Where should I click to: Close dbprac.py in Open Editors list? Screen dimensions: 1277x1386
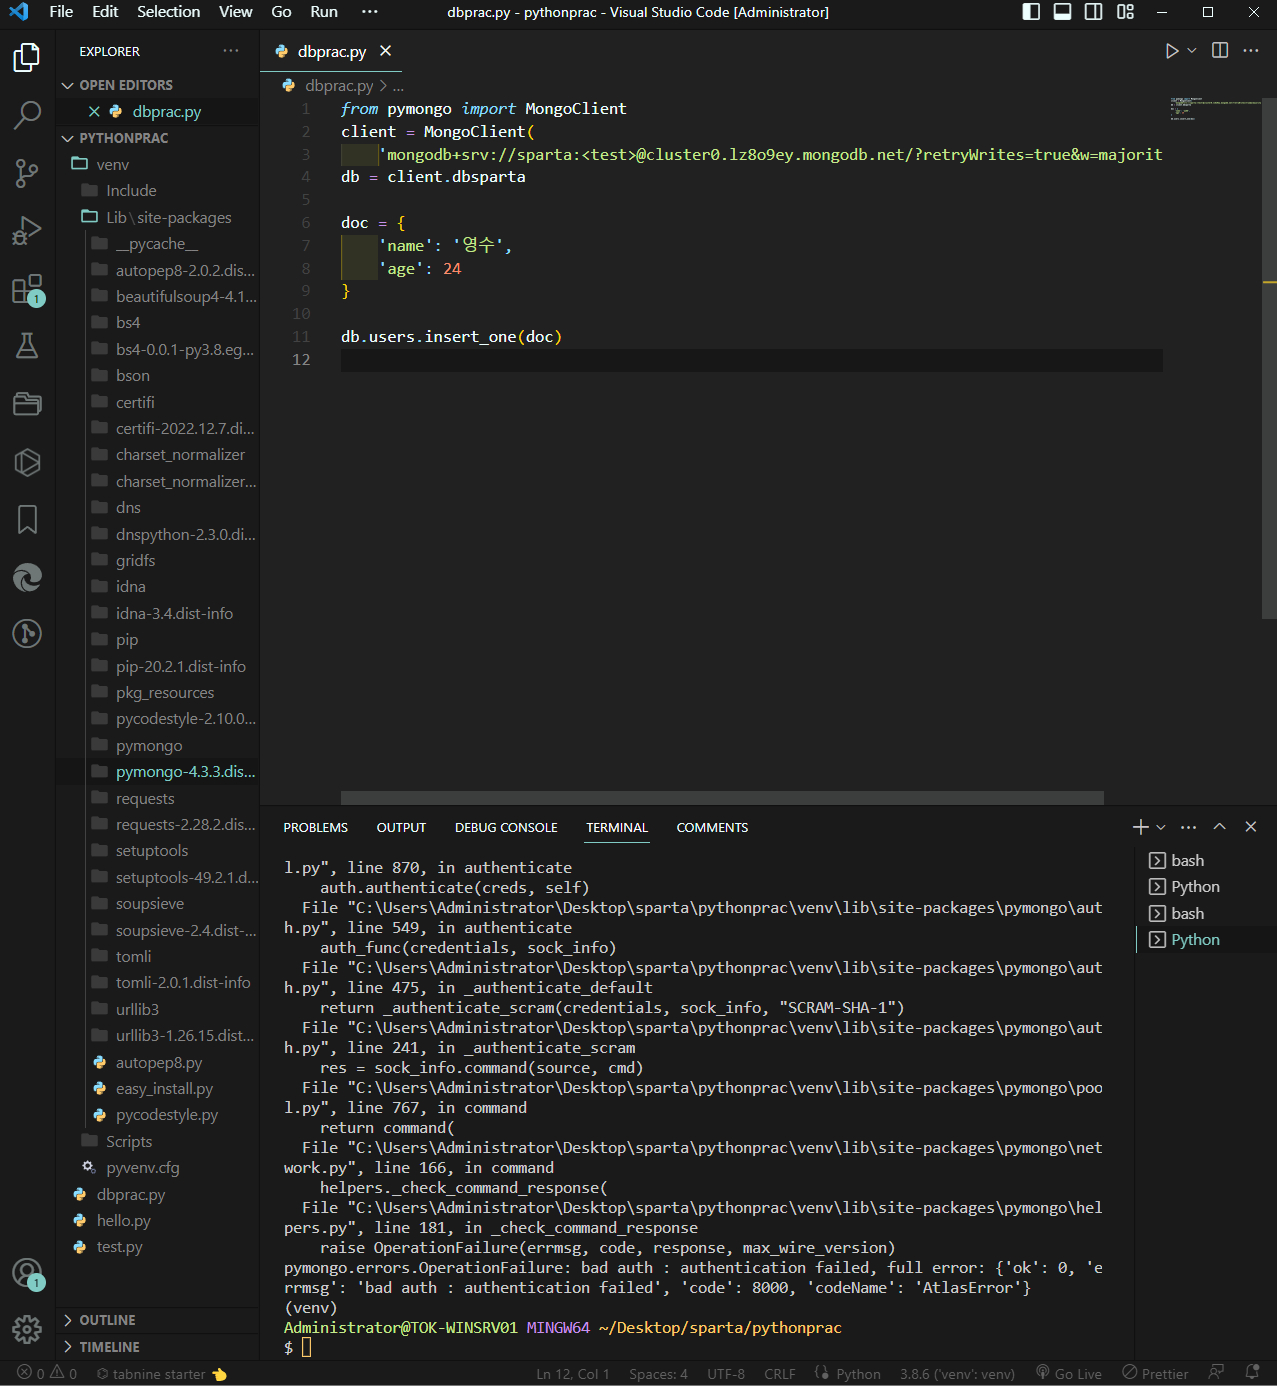click(x=94, y=112)
